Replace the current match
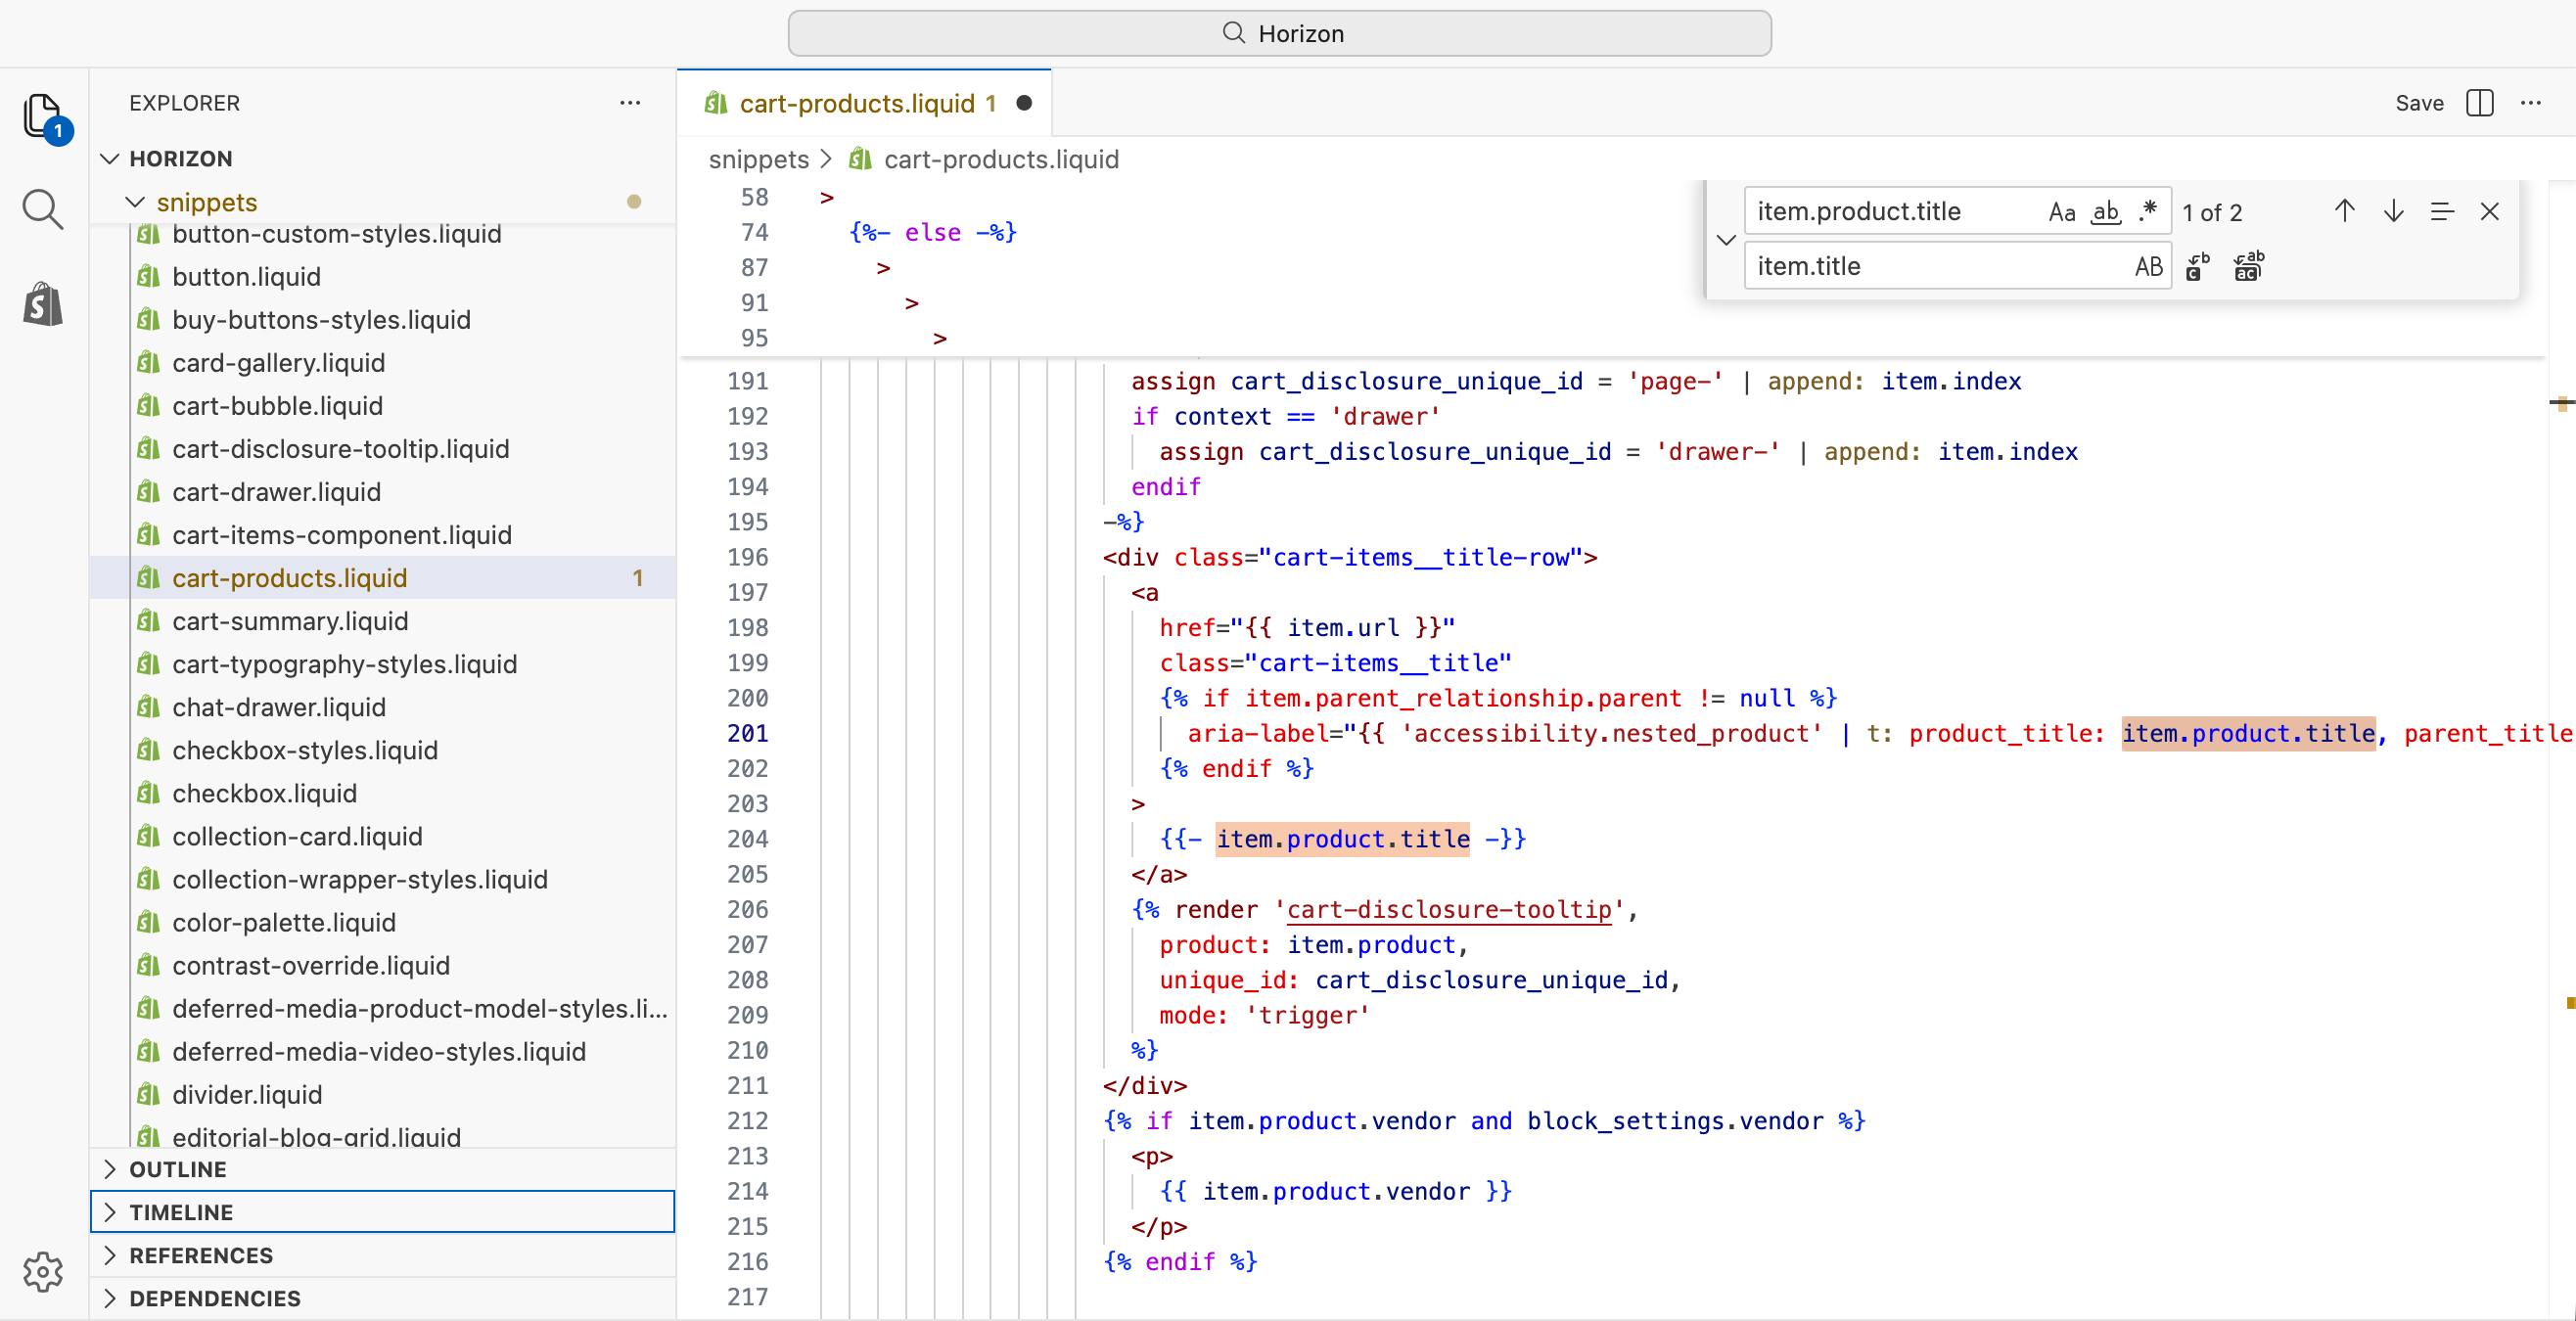The image size is (2576, 1321). coord(2198,266)
